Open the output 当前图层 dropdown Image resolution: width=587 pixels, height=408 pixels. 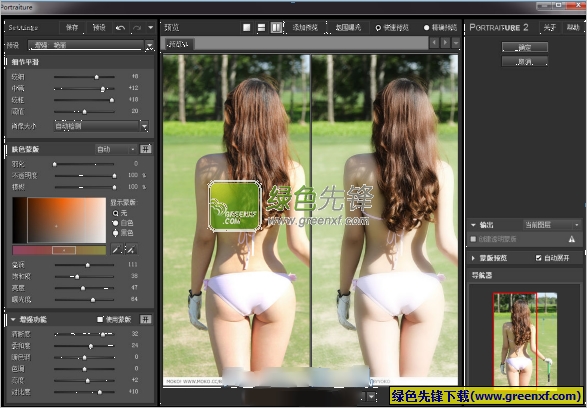coord(551,225)
